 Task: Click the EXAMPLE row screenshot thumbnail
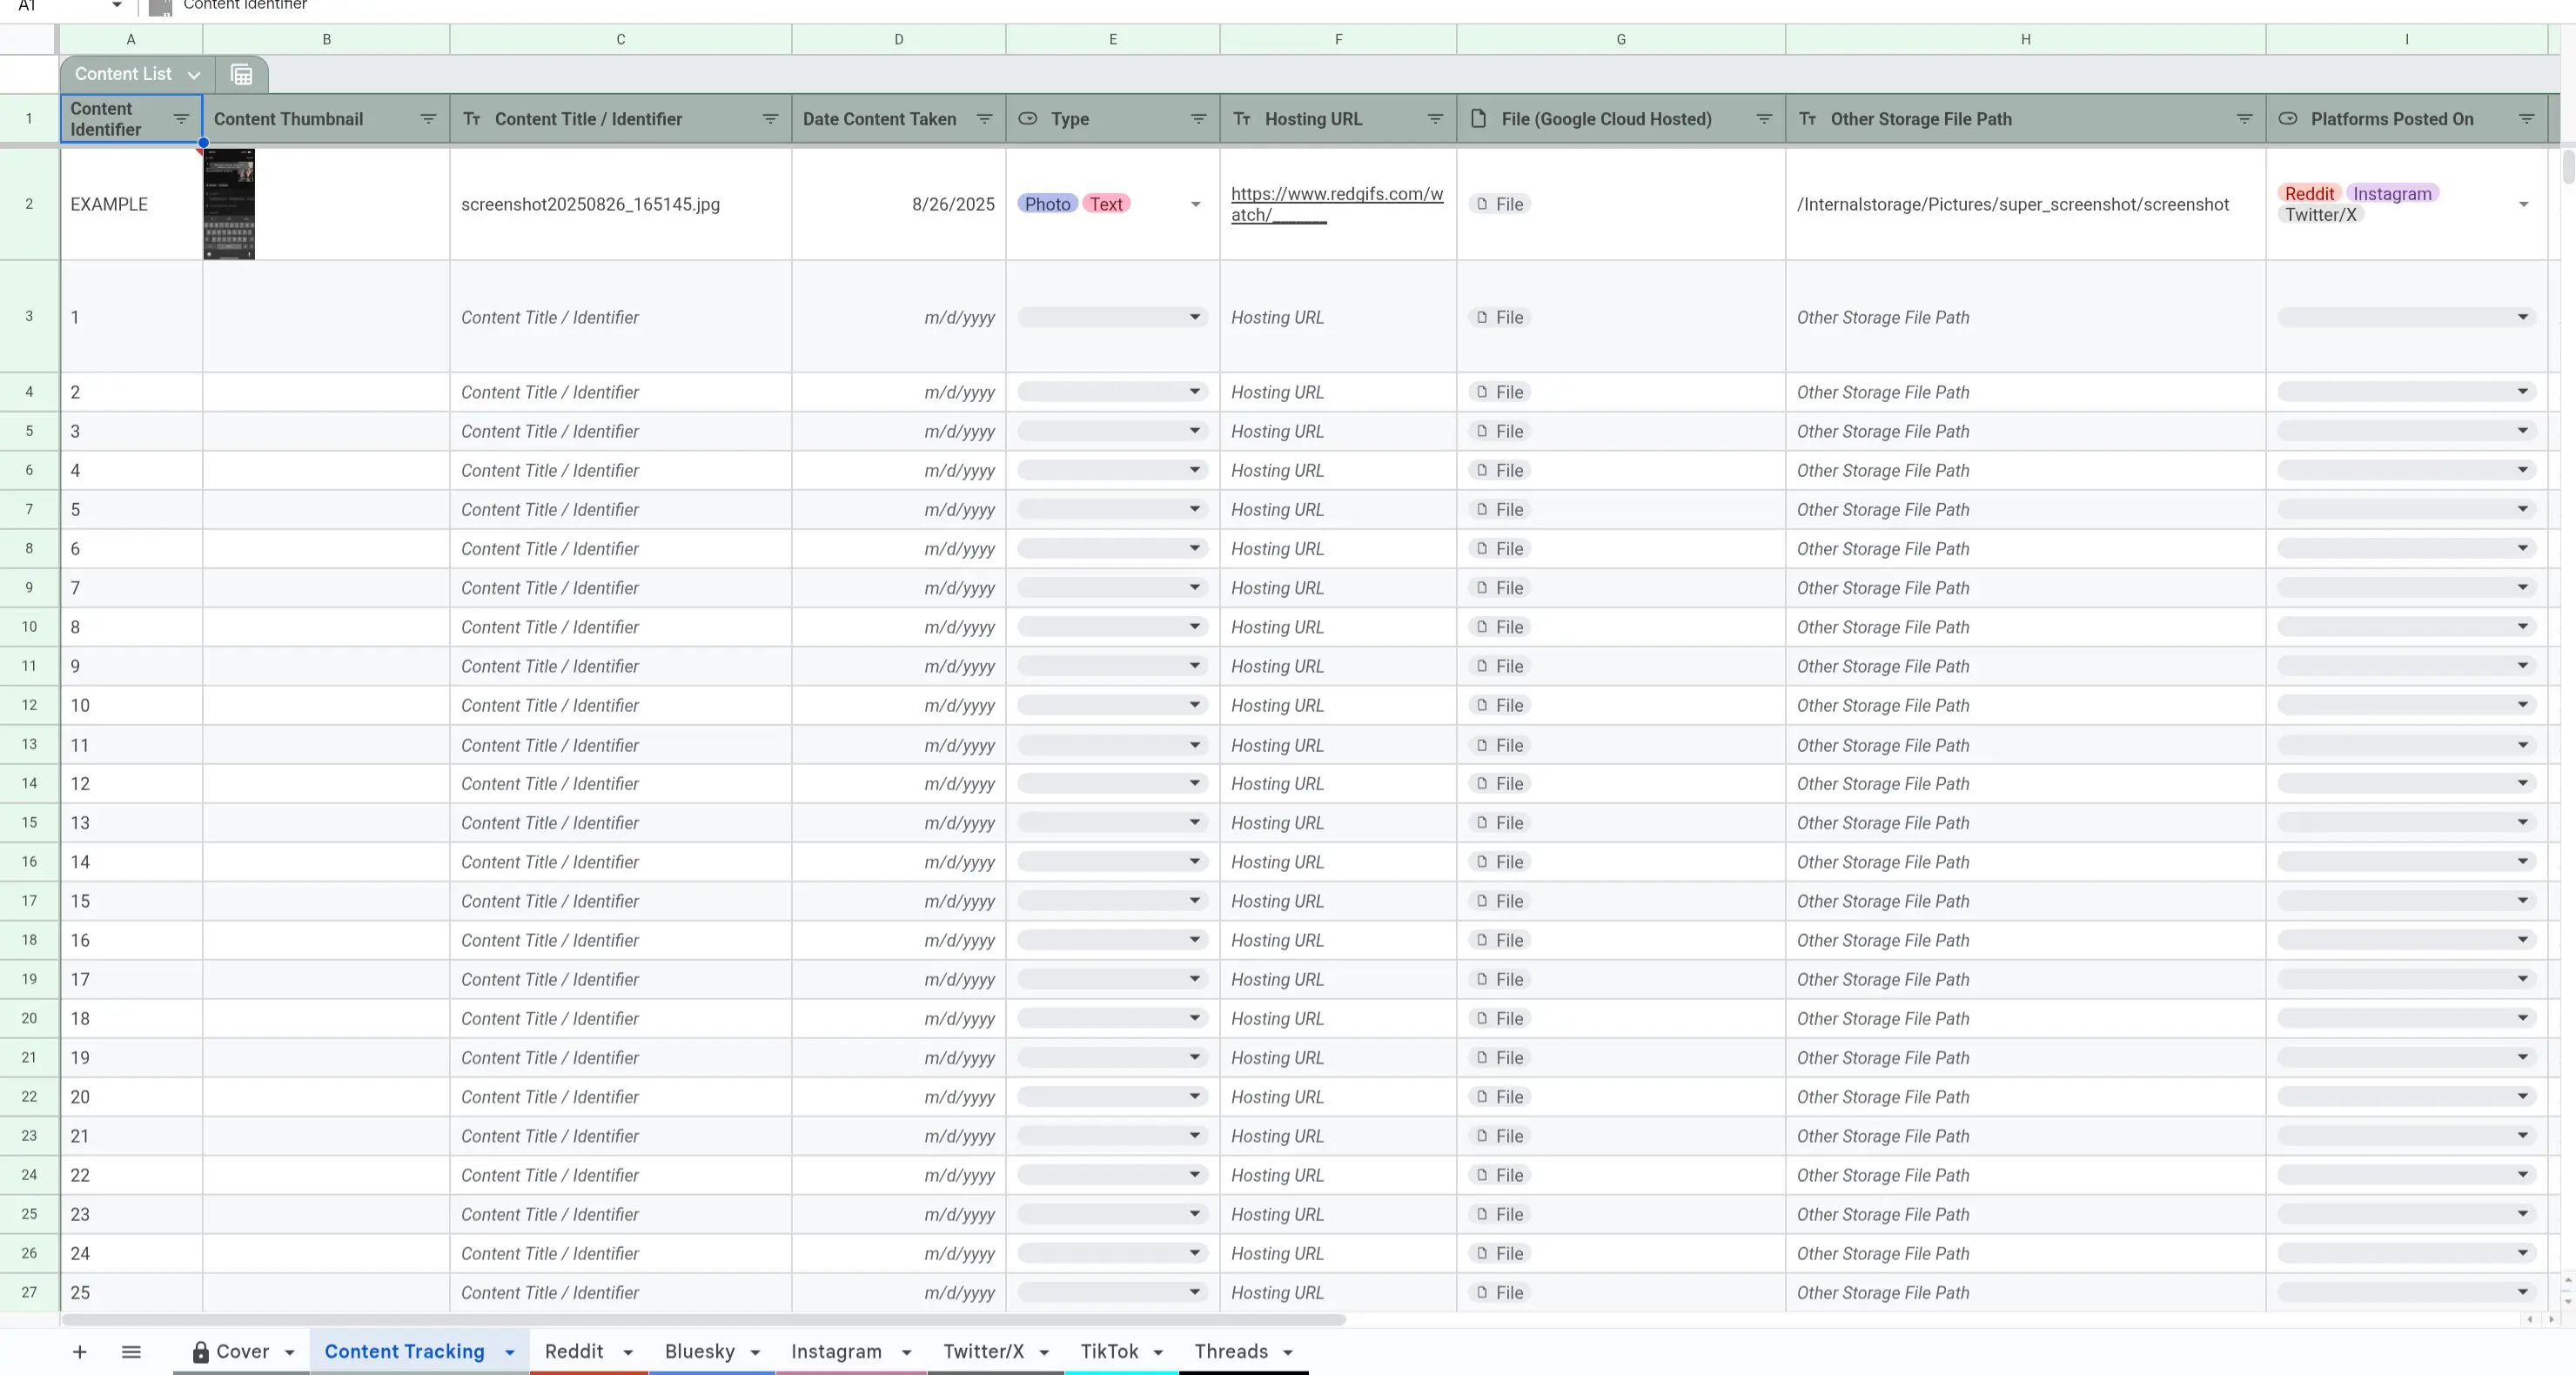tap(229, 204)
